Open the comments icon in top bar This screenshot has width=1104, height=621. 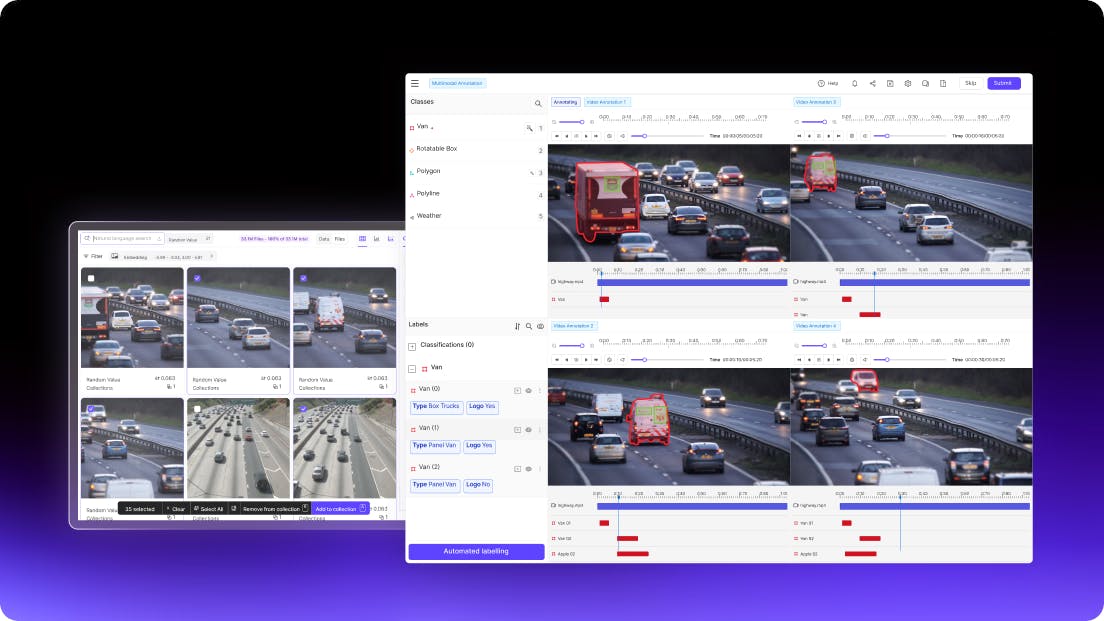925,83
